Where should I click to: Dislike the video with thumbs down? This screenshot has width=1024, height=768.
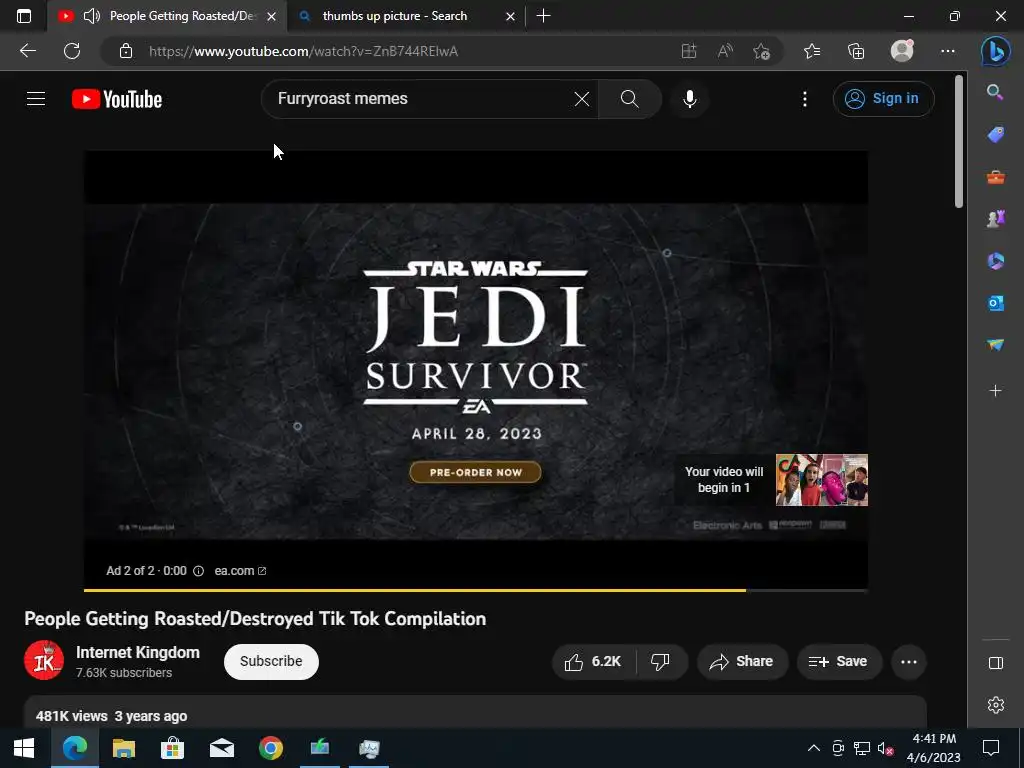click(661, 662)
